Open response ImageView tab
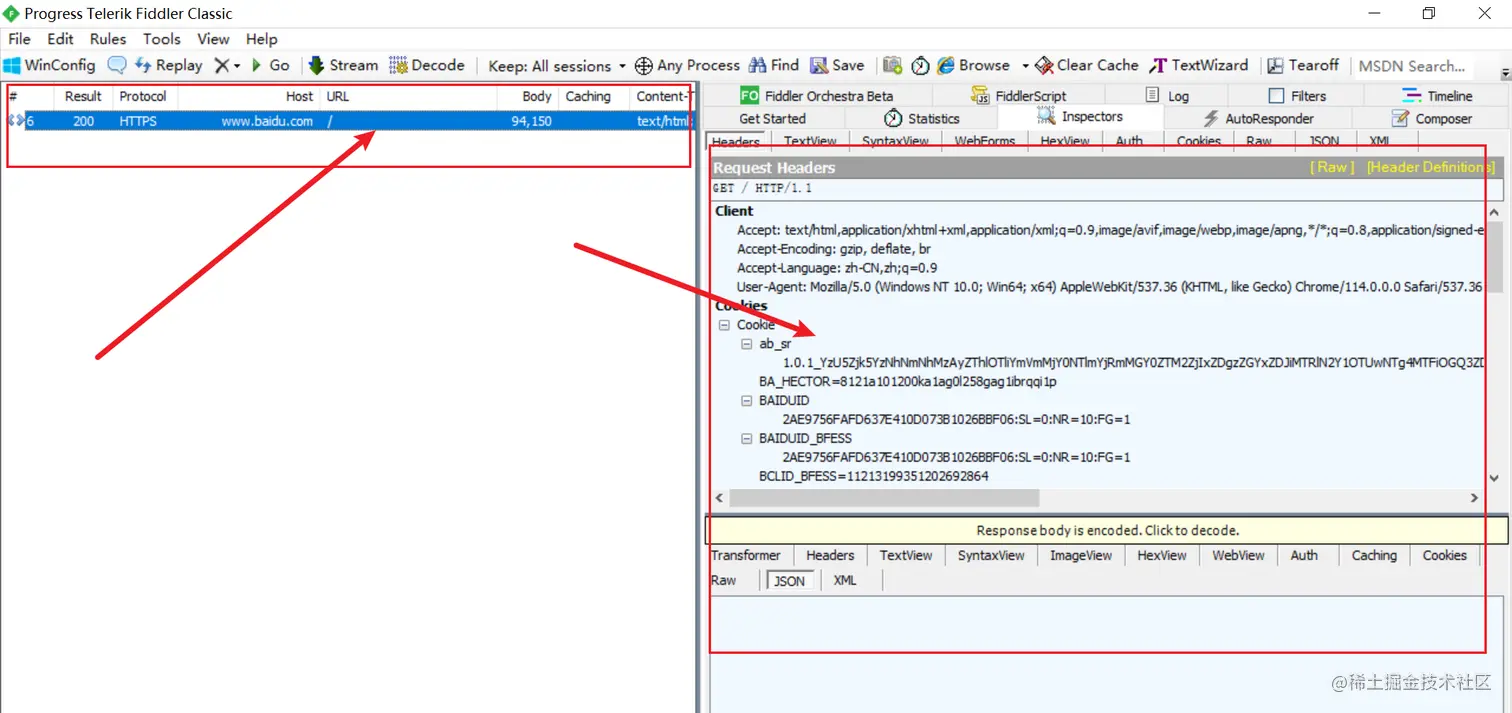Screen dimensions: 1512x713 pos(1081,555)
